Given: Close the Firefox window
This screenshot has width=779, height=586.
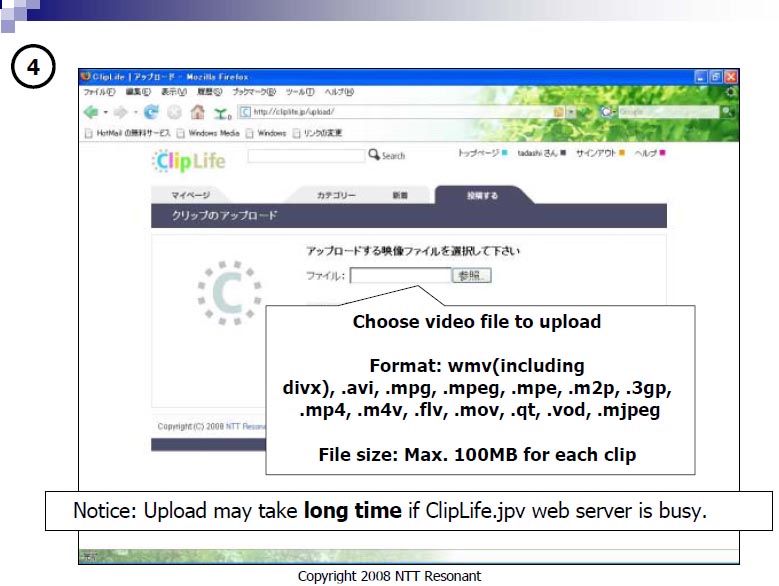Looking at the screenshot, I should pyautogui.click(x=731, y=77).
